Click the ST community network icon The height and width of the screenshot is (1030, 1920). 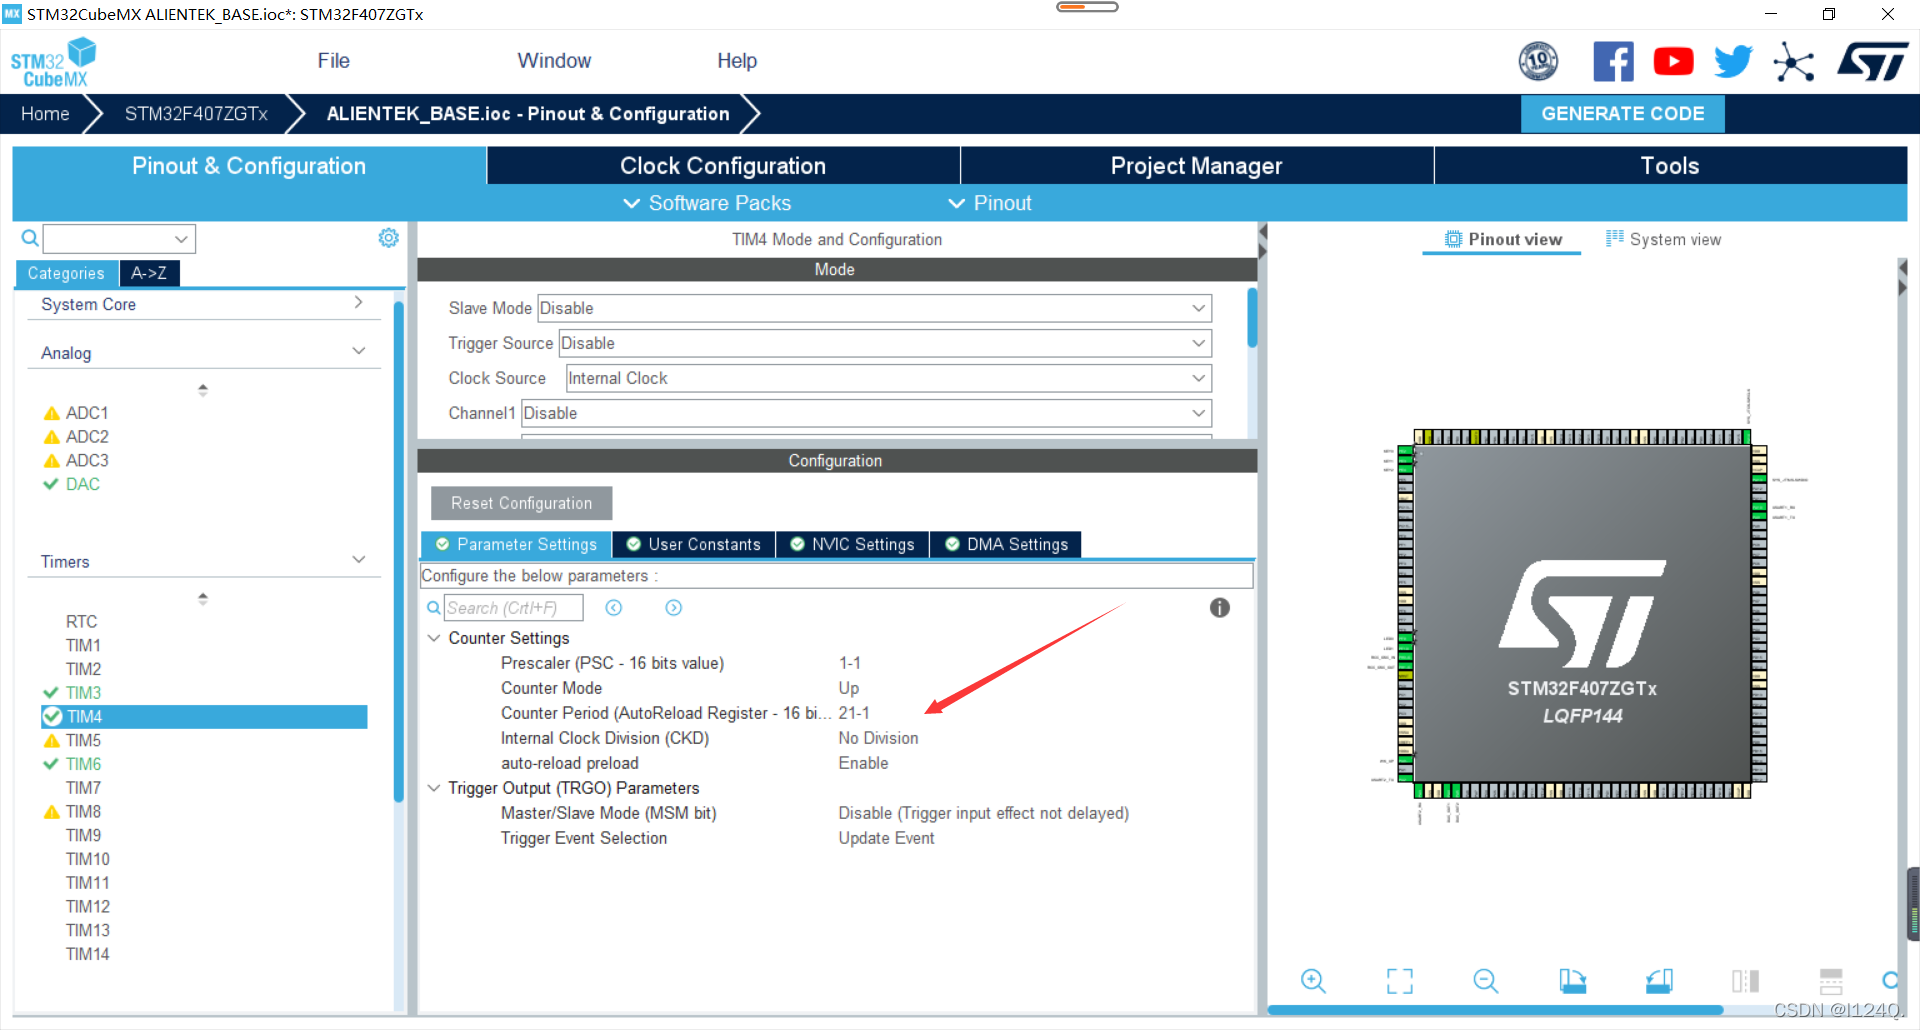(1794, 62)
